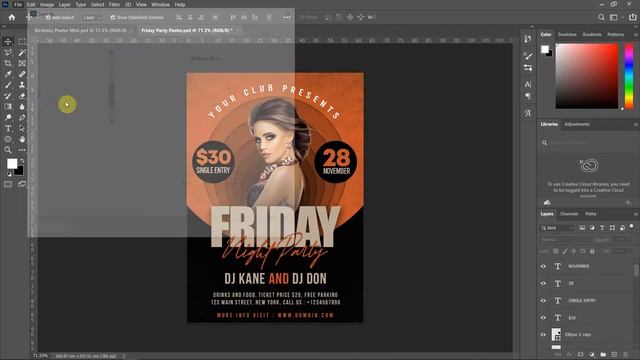Open the layer filter Kind dropdown
This screenshot has height=360, width=640.
pyautogui.click(x=557, y=228)
